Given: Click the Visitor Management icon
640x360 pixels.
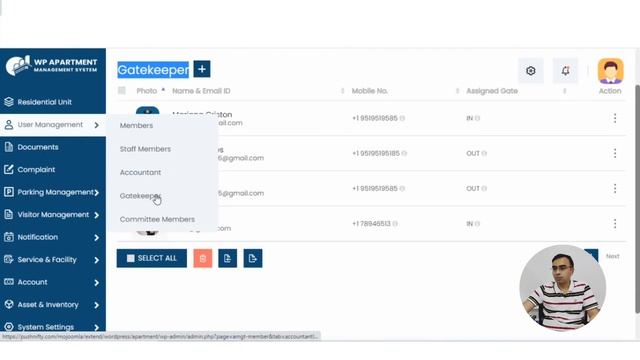Looking at the screenshot, I should [x=9, y=214].
